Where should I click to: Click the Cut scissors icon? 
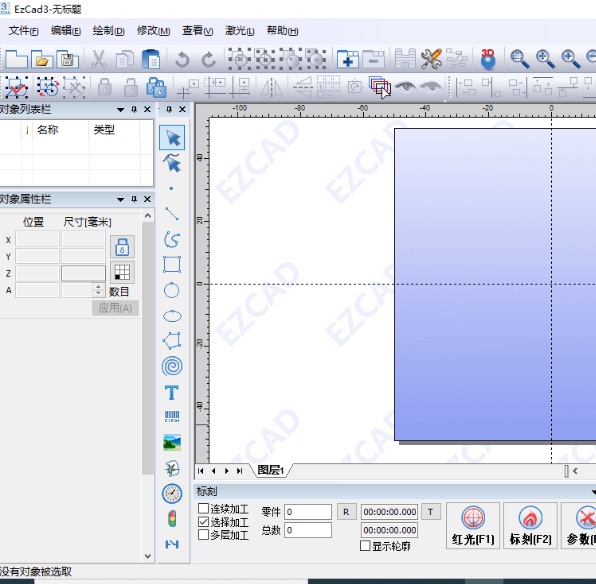point(99,59)
